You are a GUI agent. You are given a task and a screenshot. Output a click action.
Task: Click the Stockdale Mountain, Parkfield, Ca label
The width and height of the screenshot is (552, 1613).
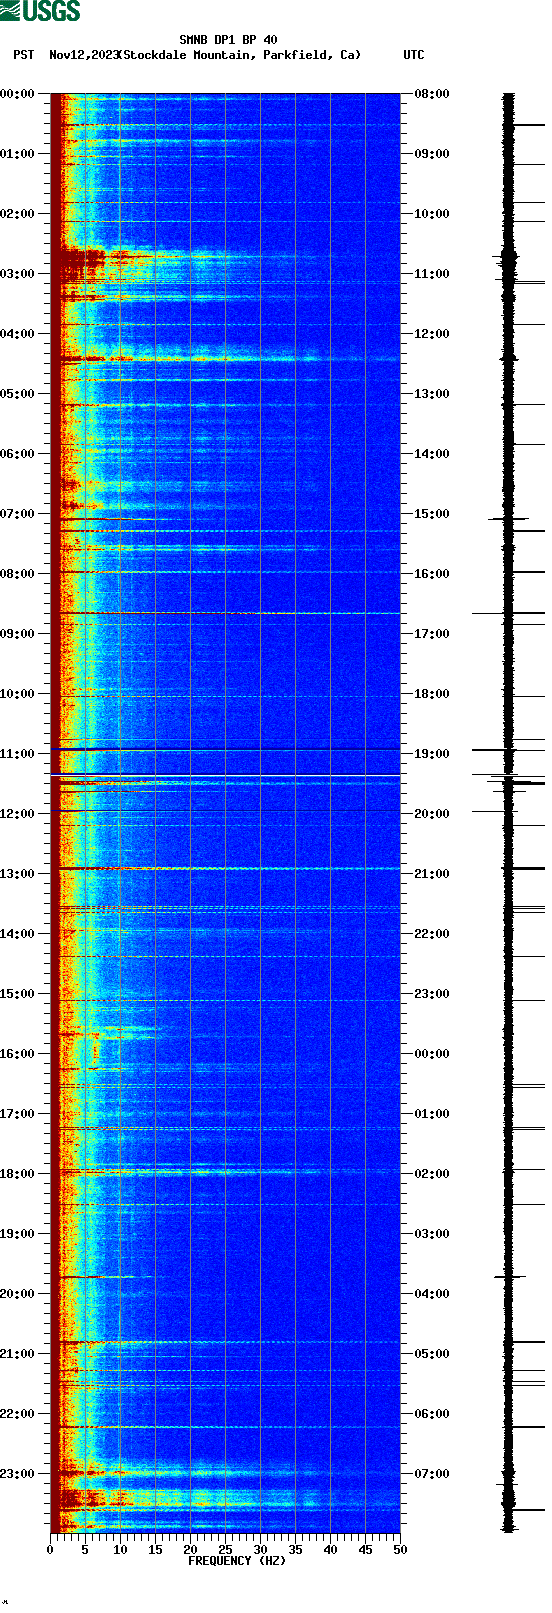pos(238,55)
